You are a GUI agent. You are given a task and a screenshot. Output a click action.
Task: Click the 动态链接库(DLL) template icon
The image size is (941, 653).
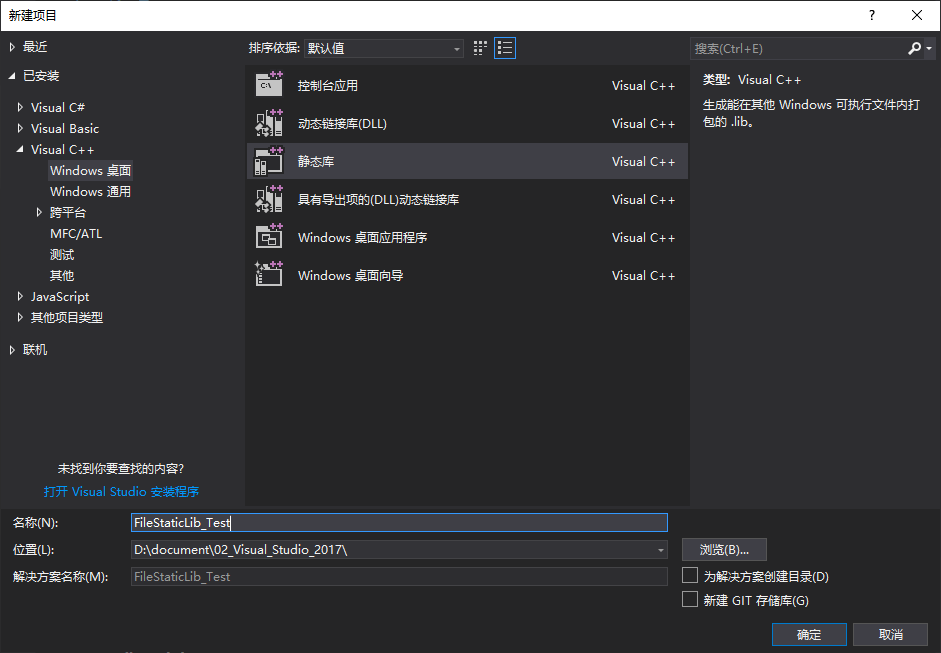(268, 123)
